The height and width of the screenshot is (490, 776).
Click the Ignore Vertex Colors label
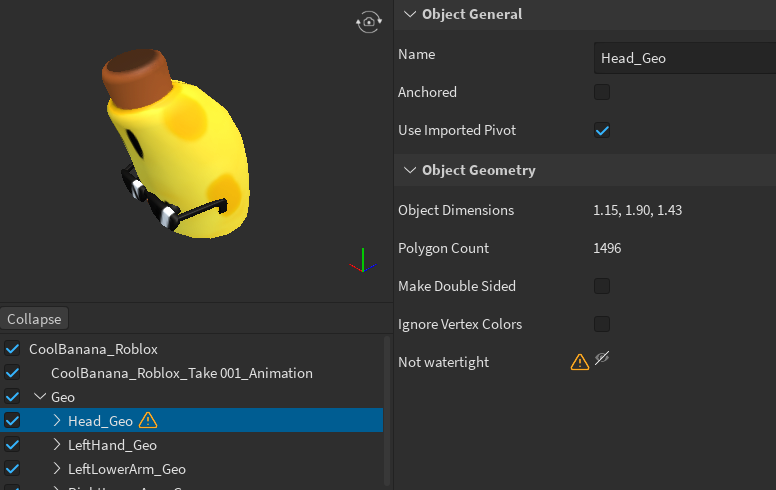(x=460, y=324)
